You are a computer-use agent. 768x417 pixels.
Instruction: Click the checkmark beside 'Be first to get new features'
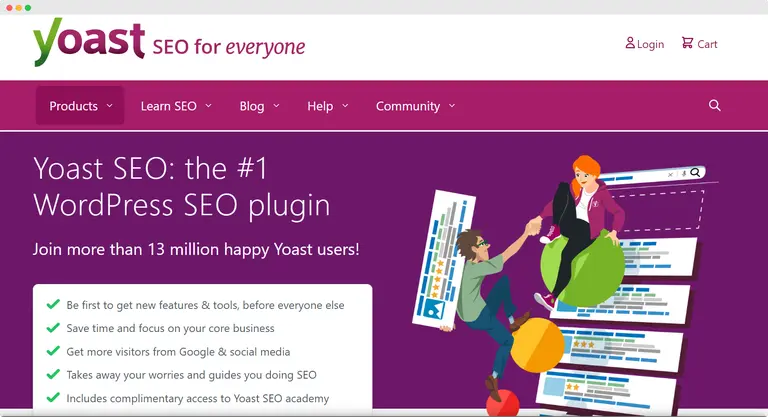[x=53, y=304]
